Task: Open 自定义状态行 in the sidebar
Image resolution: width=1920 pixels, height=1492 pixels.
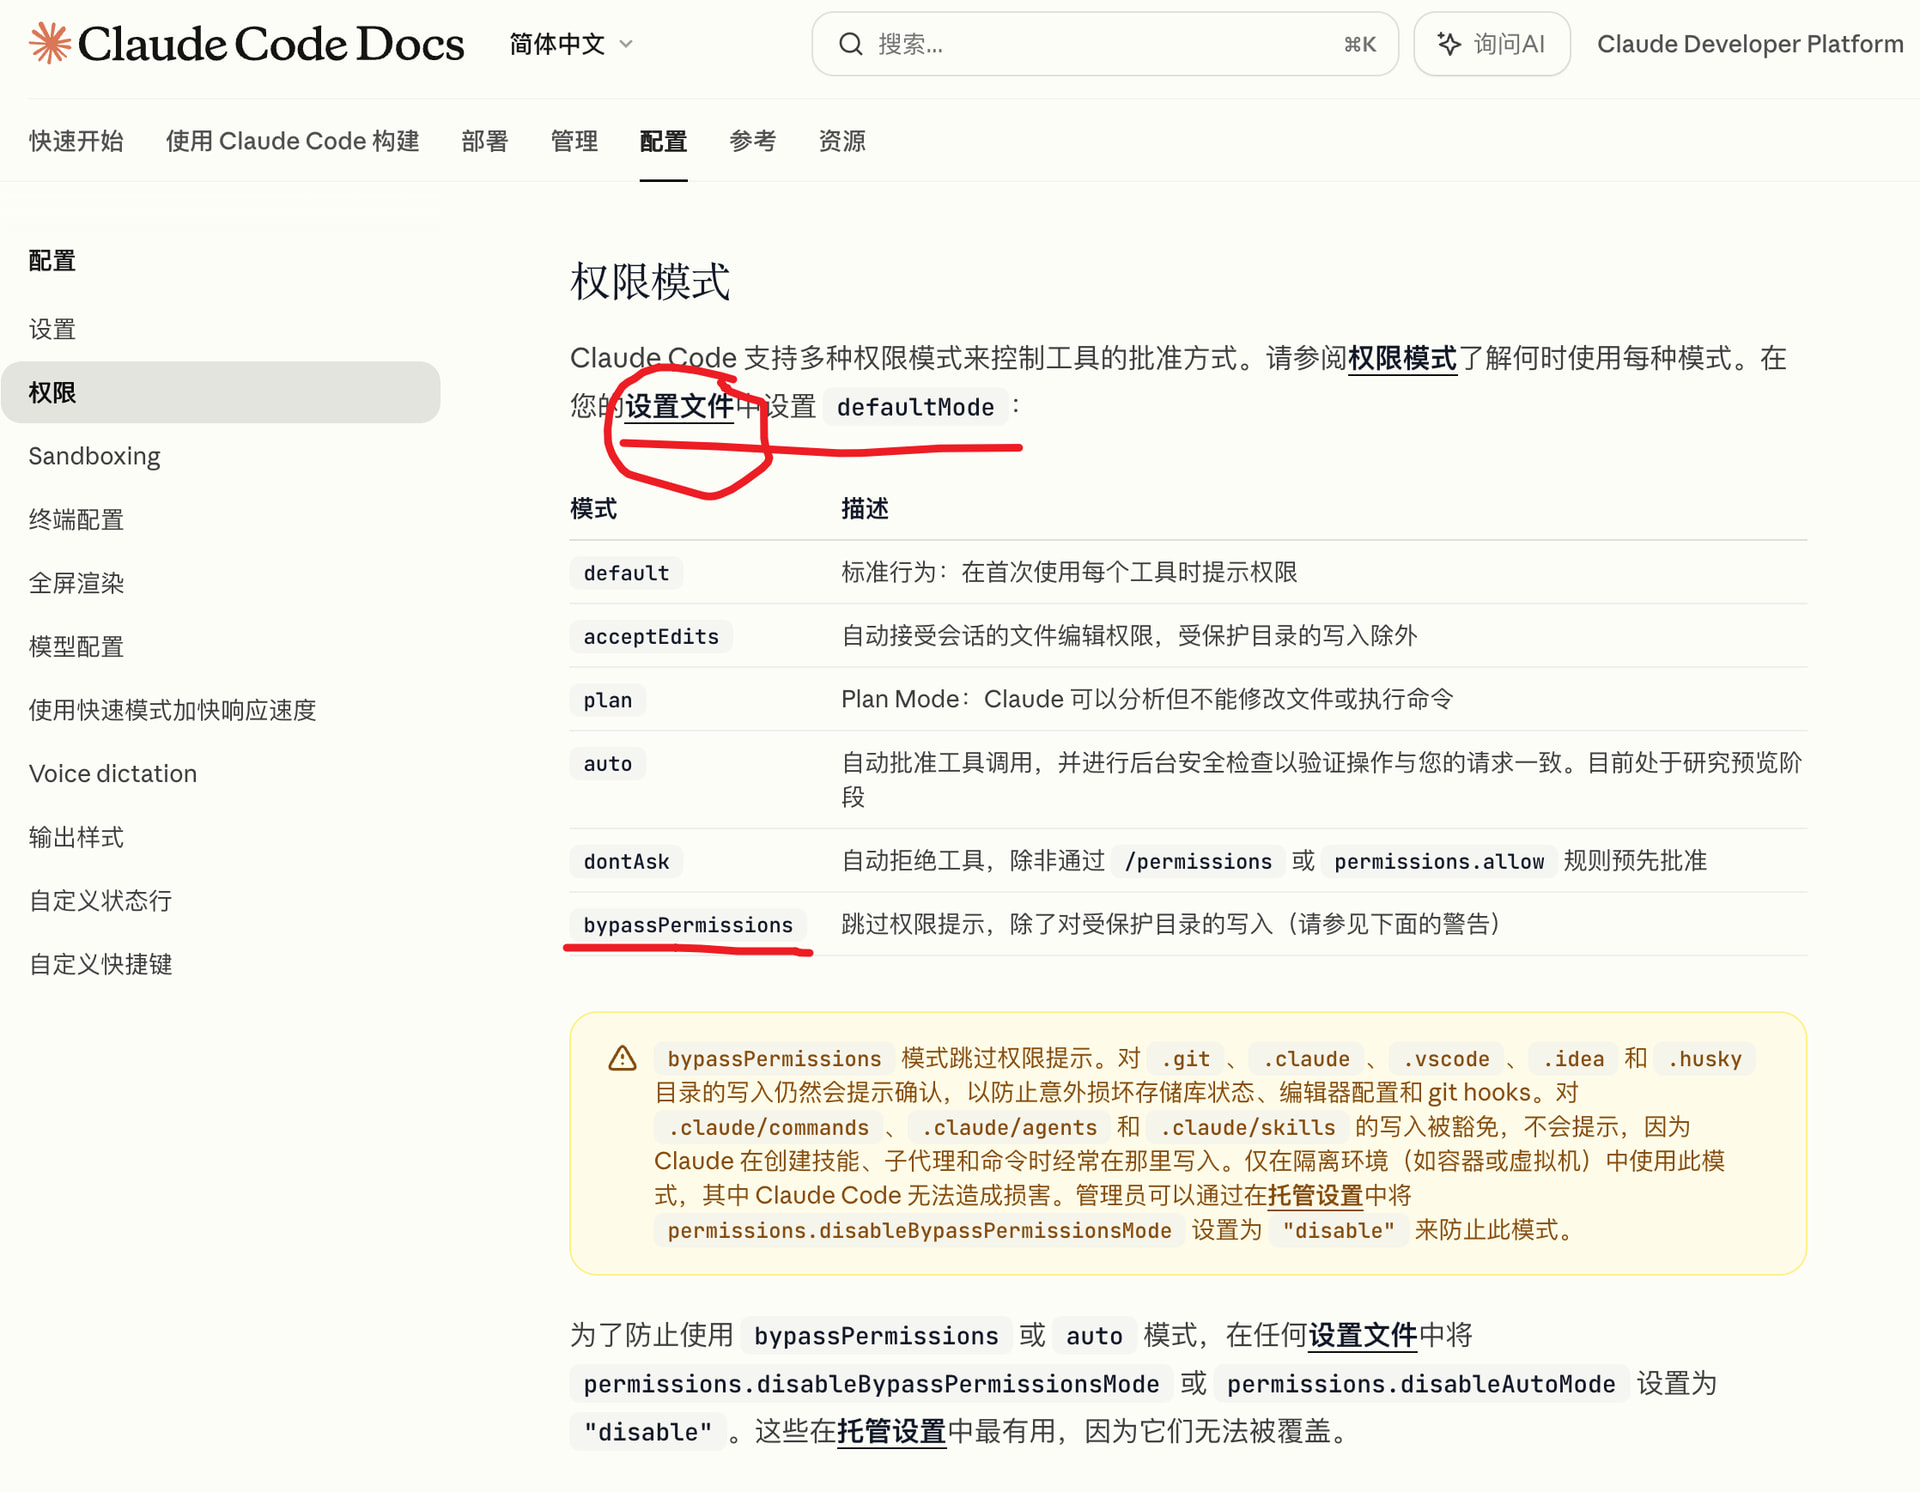Action: 100,900
